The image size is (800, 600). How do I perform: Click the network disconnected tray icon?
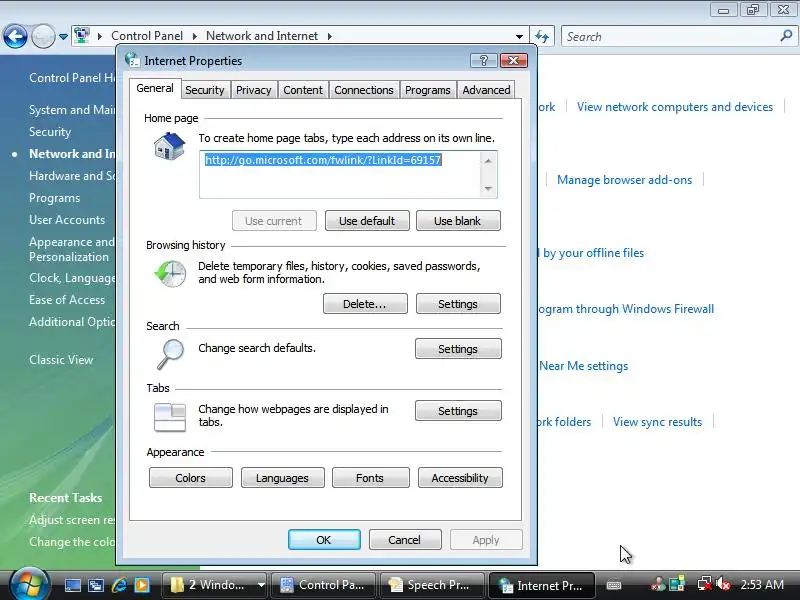705,584
